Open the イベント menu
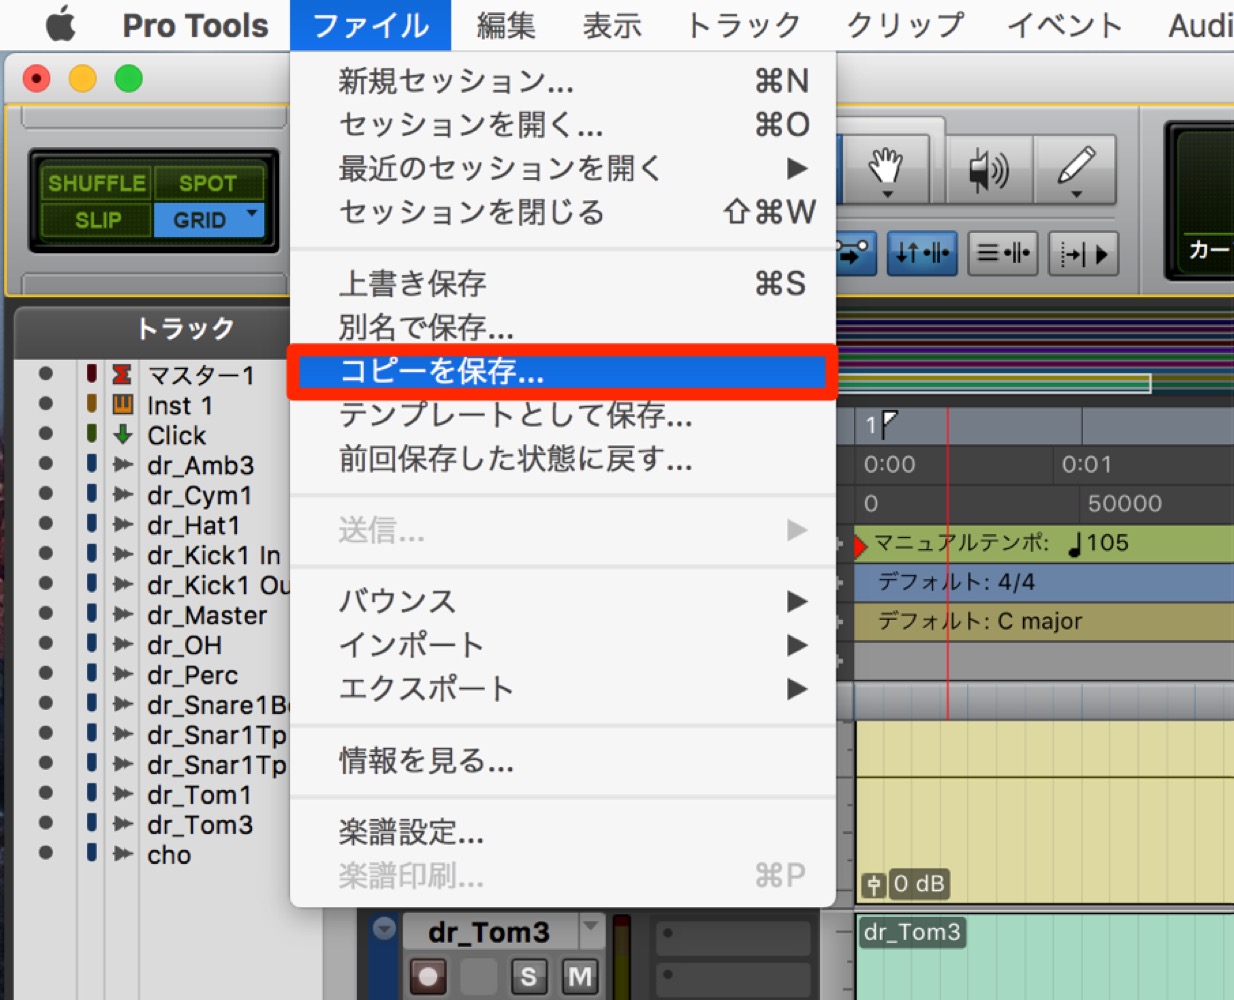The height and width of the screenshot is (1000, 1234). 1065,25
